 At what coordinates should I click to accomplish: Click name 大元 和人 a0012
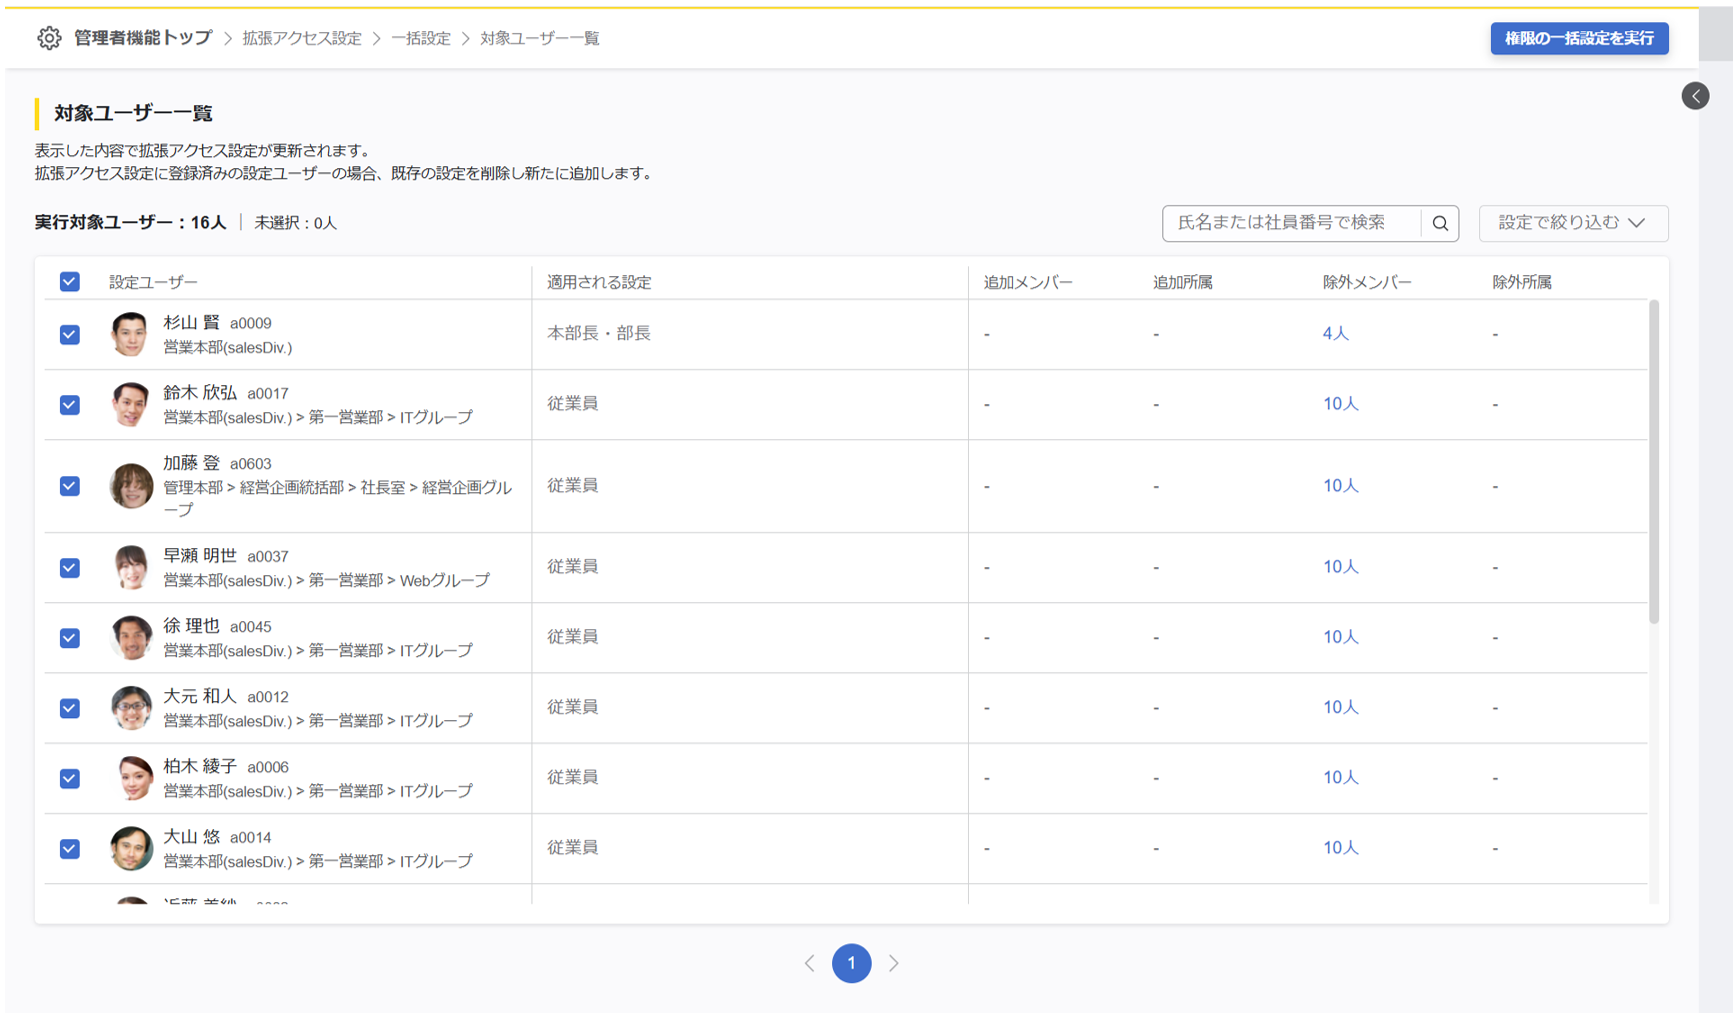coord(226,696)
